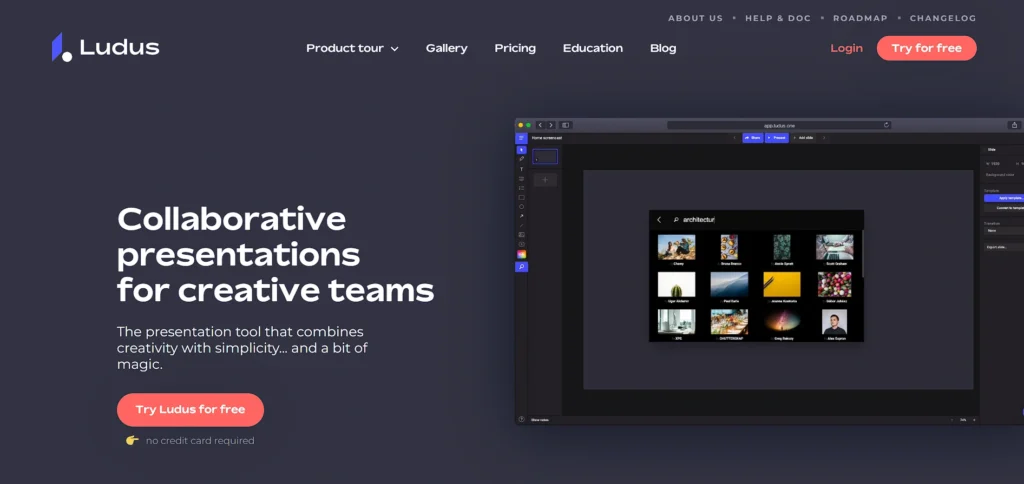
Task: Click the browser back arrow in the mockup
Action: 540,125
